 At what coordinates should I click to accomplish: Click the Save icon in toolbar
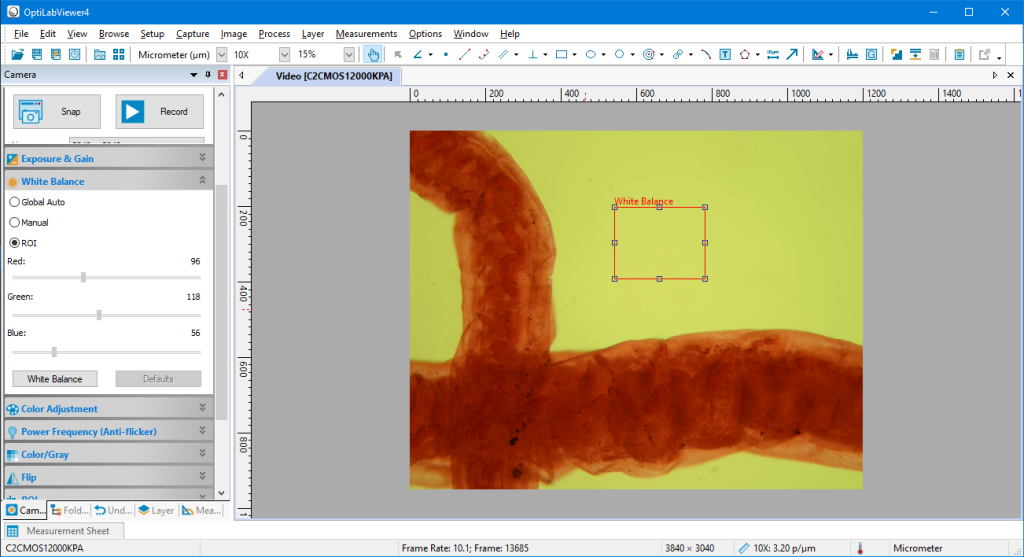tap(37, 54)
